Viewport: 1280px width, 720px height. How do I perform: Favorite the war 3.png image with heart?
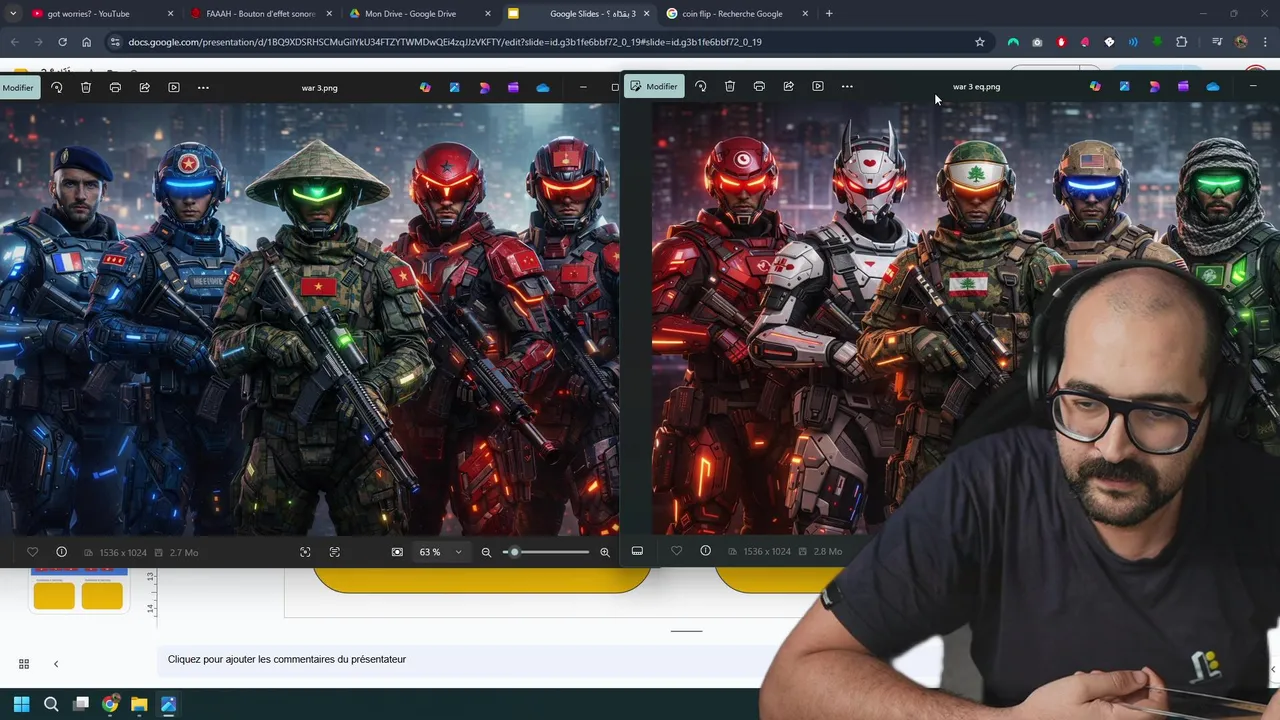click(32, 552)
